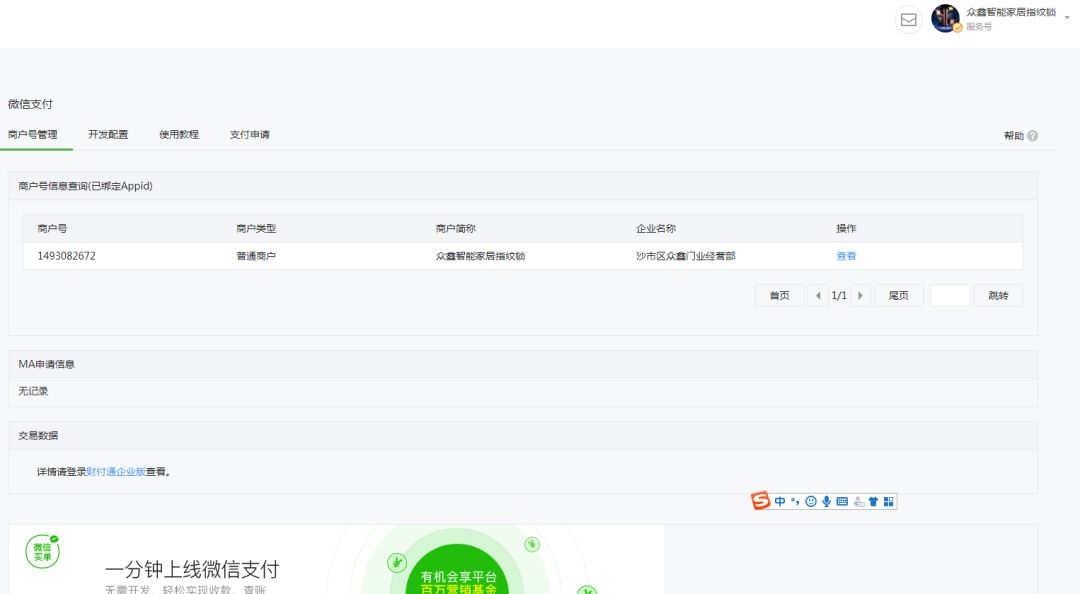
Task: Click the microphone voice input icon
Action: tap(827, 502)
